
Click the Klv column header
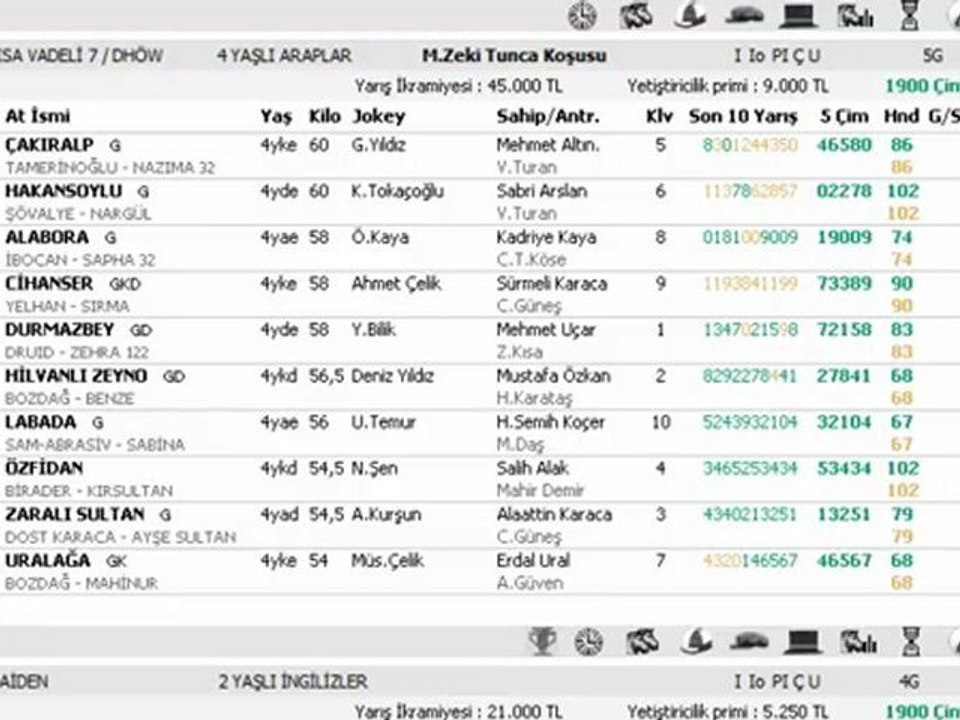pos(659,116)
